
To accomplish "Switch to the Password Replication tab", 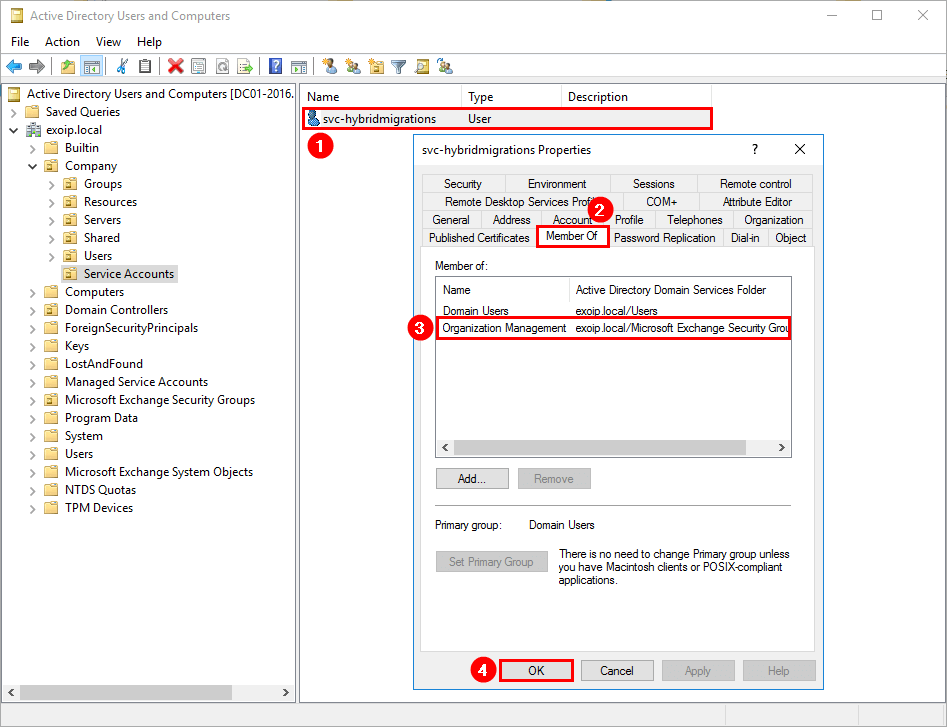I will click(664, 238).
